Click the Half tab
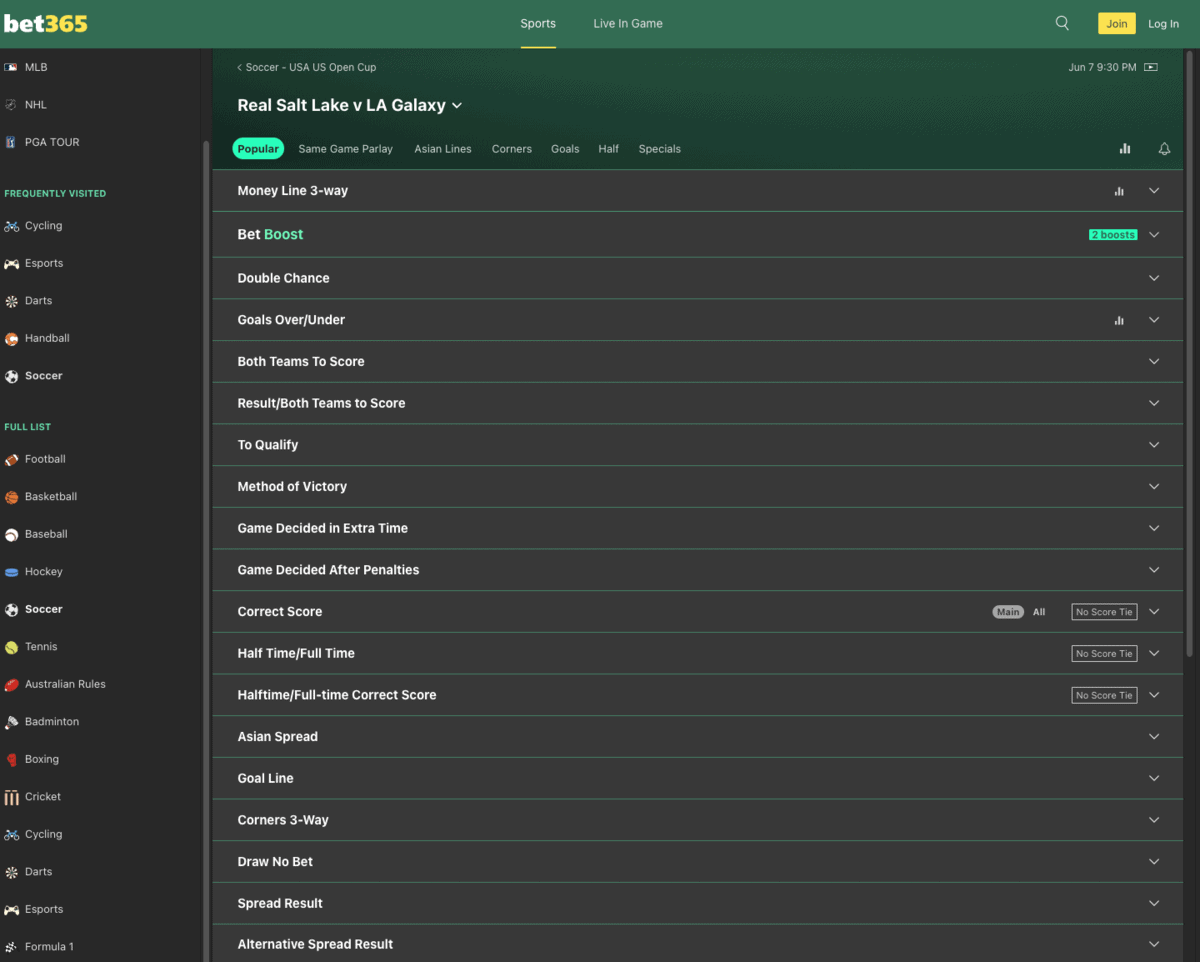The width and height of the screenshot is (1200, 962). click(609, 149)
